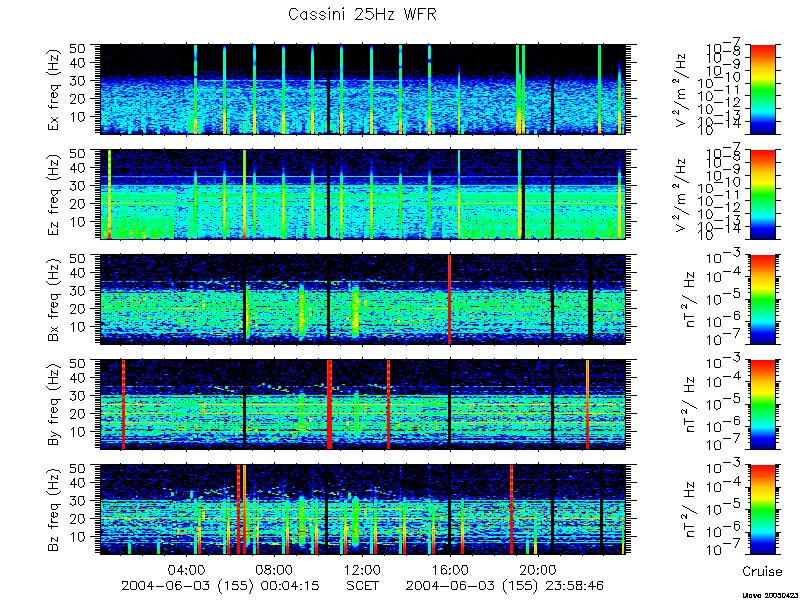Click the Ez freq spectrogram panel

[x=362, y=194]
